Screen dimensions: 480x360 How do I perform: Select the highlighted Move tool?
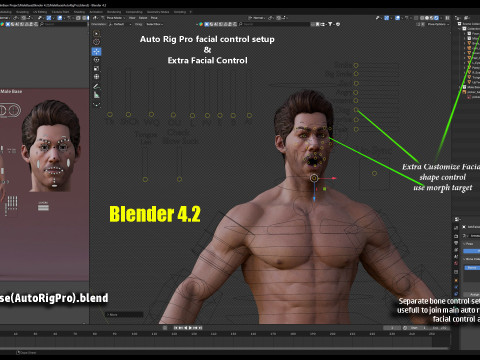tap(96, 51)
